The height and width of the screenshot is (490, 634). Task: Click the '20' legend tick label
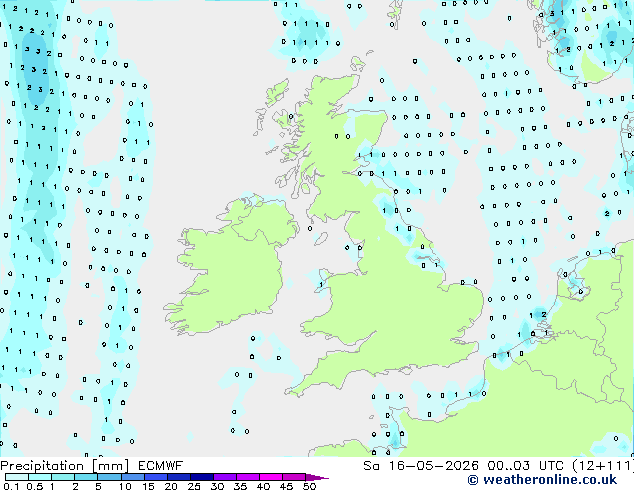[171, 486]
